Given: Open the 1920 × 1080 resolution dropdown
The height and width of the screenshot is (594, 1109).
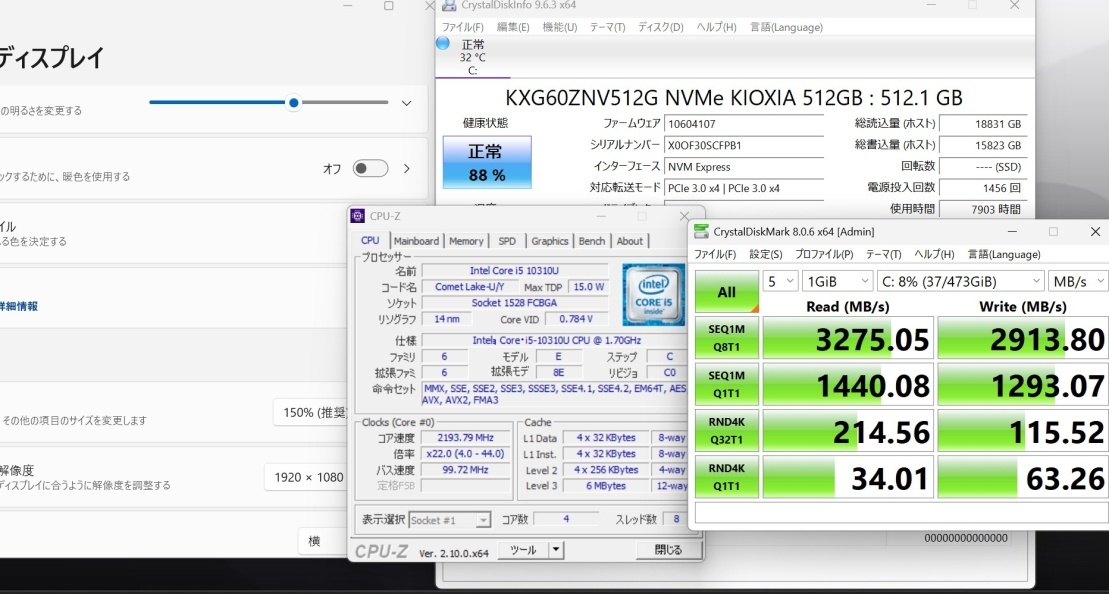Looking at the screenshot, I should (308, 477).
